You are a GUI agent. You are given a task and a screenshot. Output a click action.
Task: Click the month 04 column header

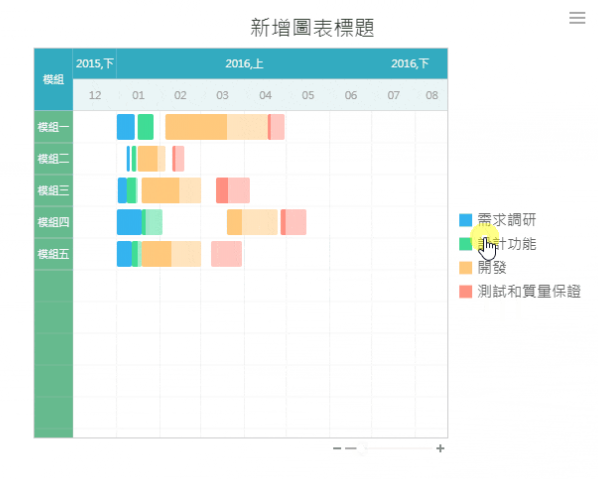point(265,95)
